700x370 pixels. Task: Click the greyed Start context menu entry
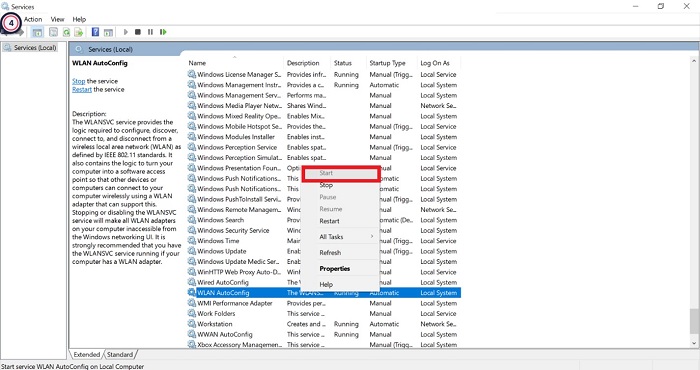tap(326, 173)
